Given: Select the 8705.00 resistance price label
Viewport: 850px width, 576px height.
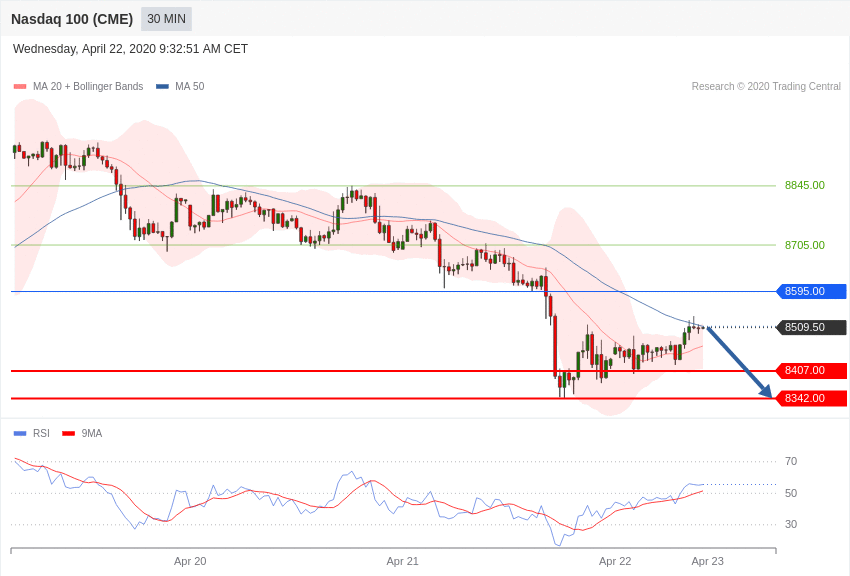Looking at the screenshot, I should tap(804, 245).
